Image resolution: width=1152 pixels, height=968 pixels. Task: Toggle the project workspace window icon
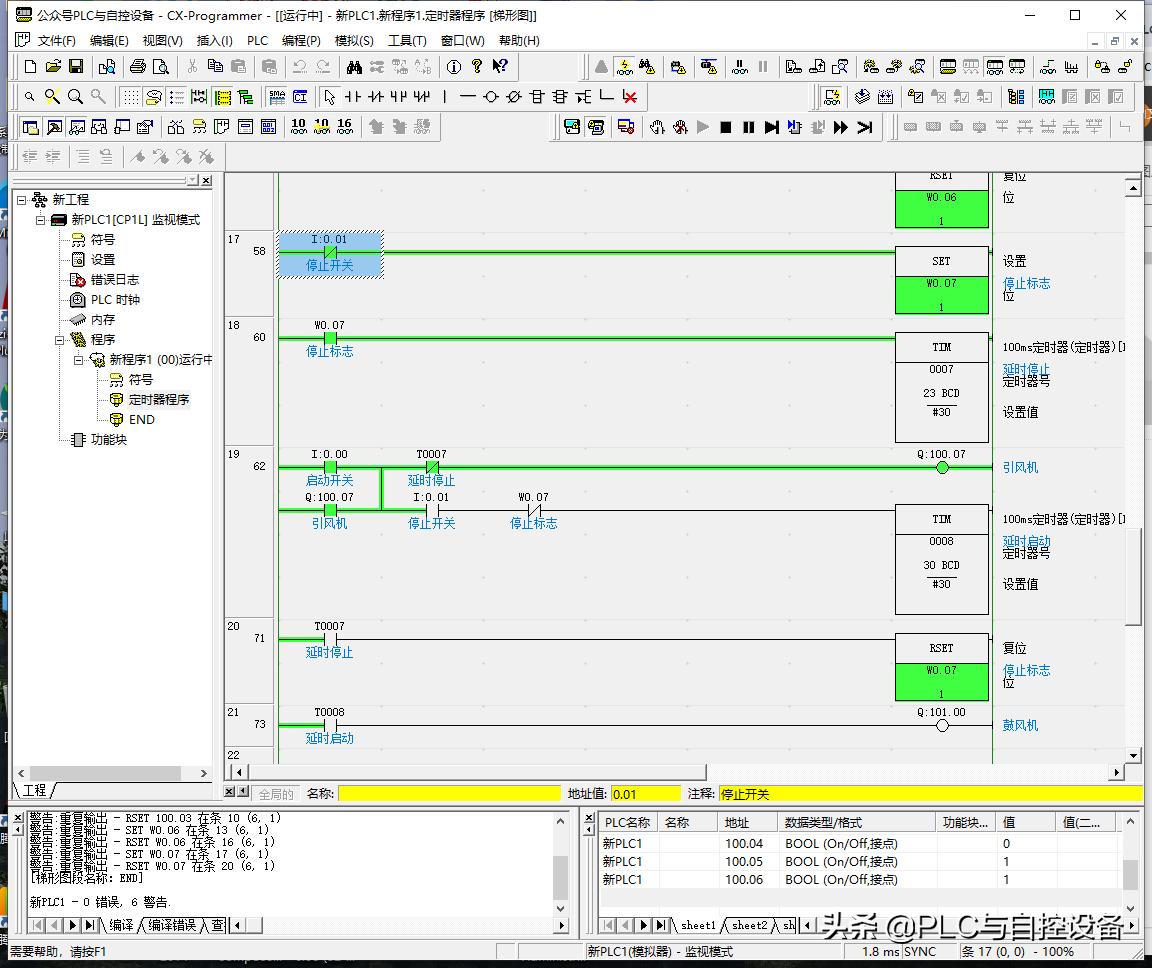point(30,127)
